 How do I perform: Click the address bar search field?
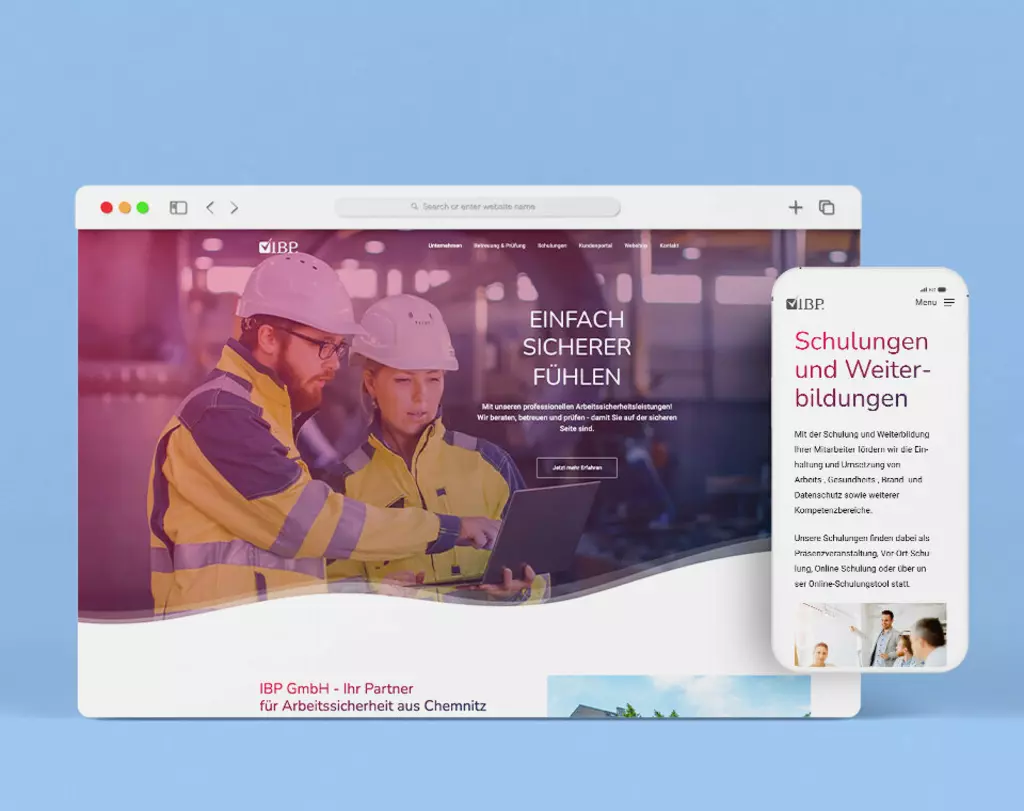coord(478,207)
